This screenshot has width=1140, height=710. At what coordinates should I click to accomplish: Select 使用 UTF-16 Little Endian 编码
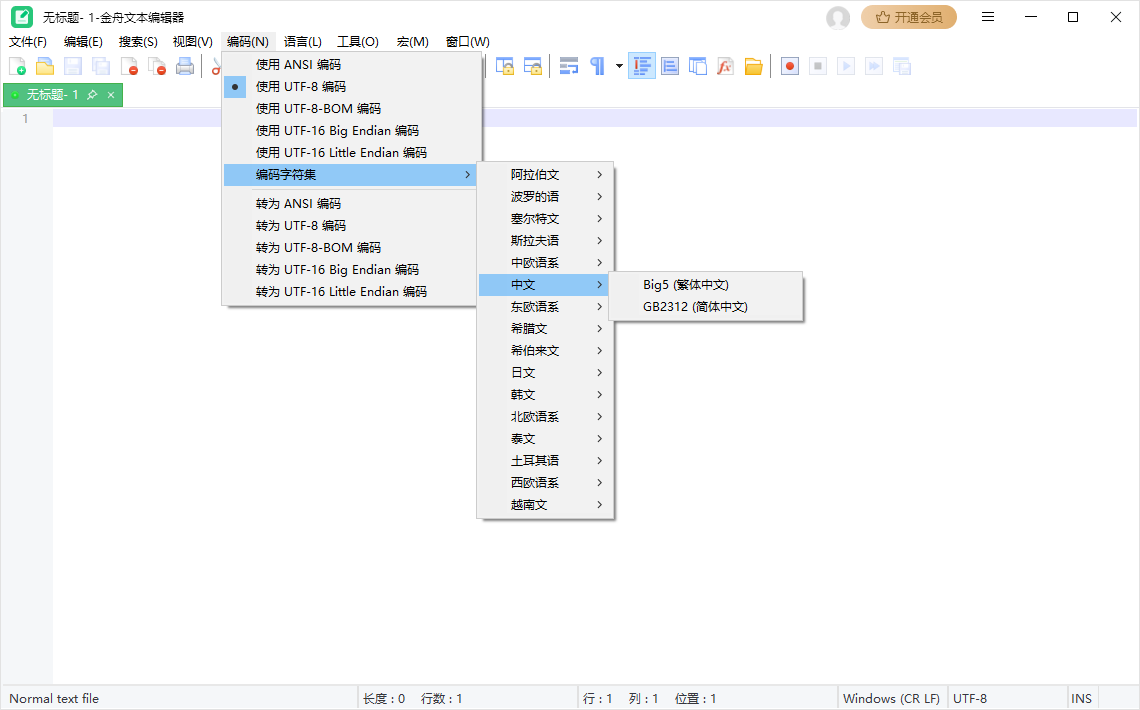[x=350, y=153]
